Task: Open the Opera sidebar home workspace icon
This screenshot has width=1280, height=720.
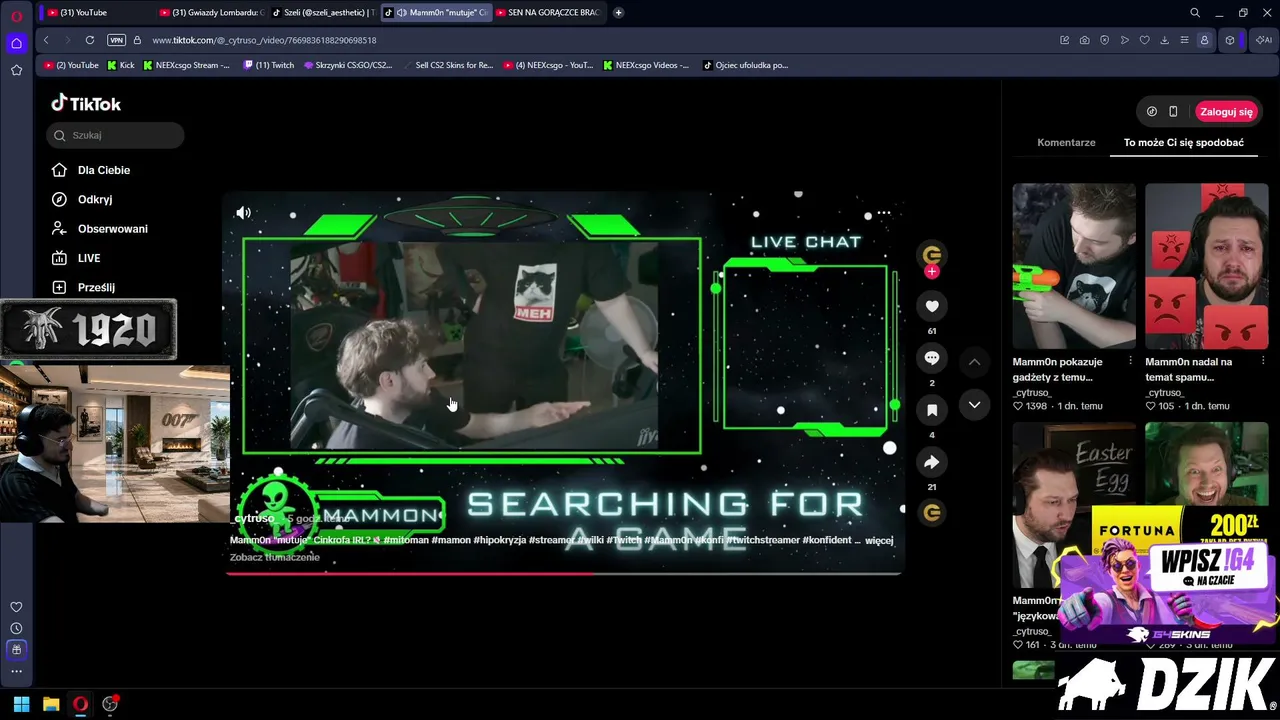Action: tap(16, 43)
